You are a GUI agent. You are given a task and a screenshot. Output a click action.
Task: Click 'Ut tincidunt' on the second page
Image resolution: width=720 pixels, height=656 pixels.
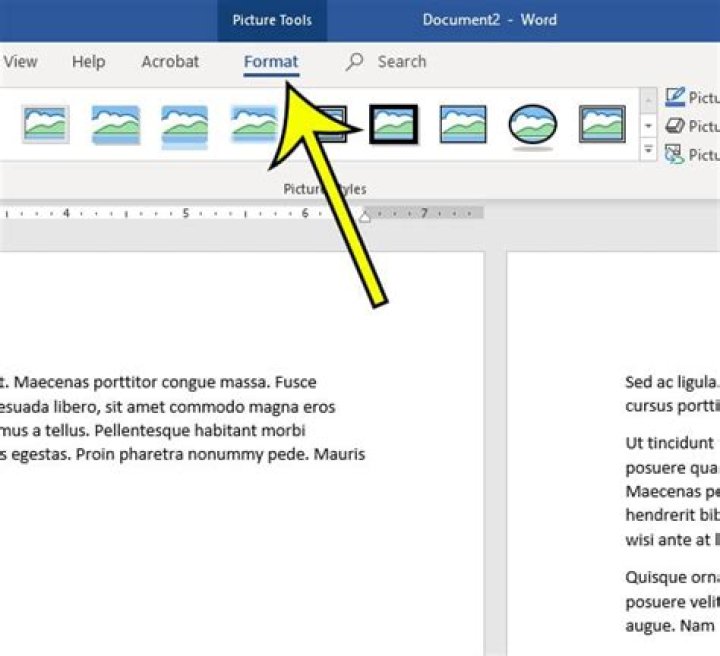(669, 443)
